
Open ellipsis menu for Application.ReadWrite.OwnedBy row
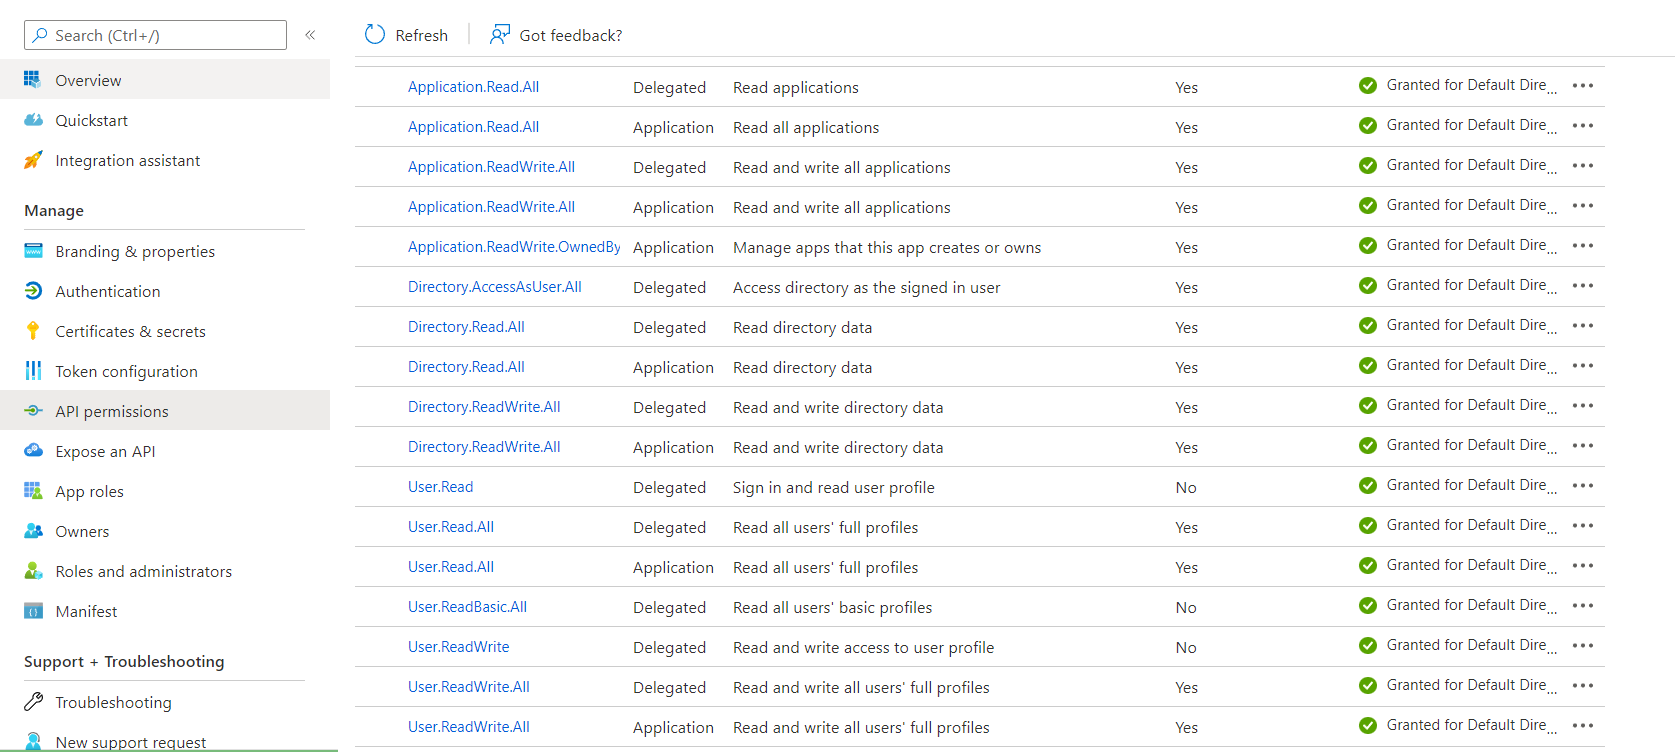click(x=1582, y=246)
